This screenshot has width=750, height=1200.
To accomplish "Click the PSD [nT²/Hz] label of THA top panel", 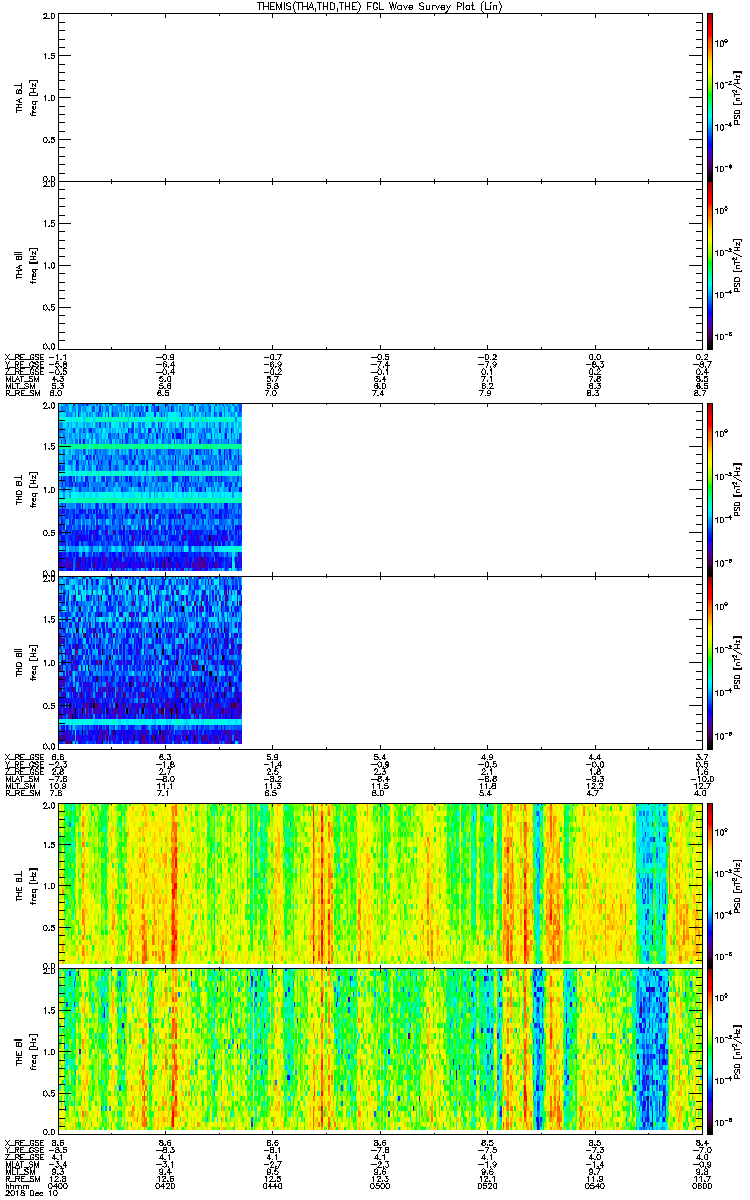I will [x=737, y=97].
